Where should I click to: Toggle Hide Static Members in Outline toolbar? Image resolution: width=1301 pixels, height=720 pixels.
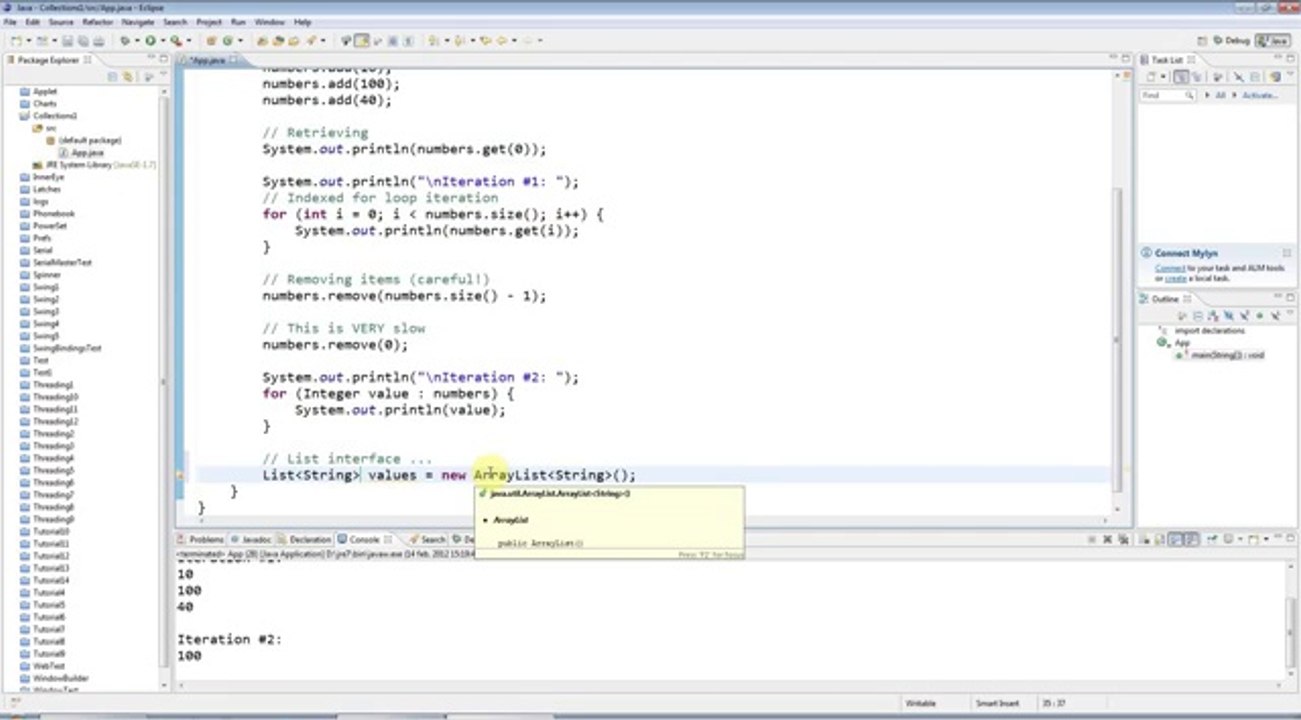pos(1244,316)
